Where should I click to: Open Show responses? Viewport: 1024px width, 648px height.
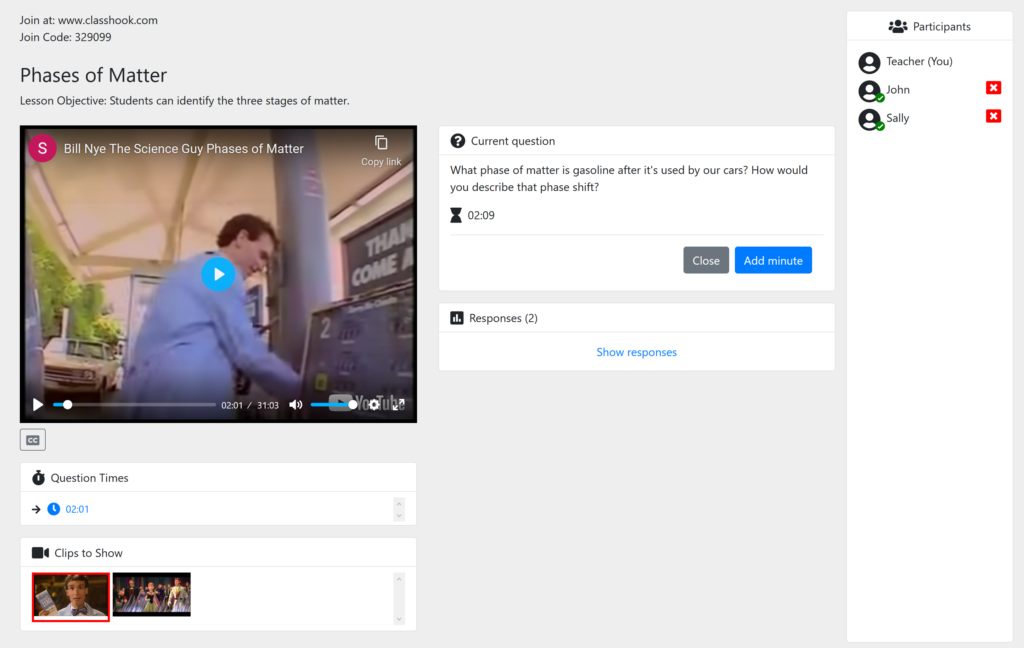click(x=635, y=352)
